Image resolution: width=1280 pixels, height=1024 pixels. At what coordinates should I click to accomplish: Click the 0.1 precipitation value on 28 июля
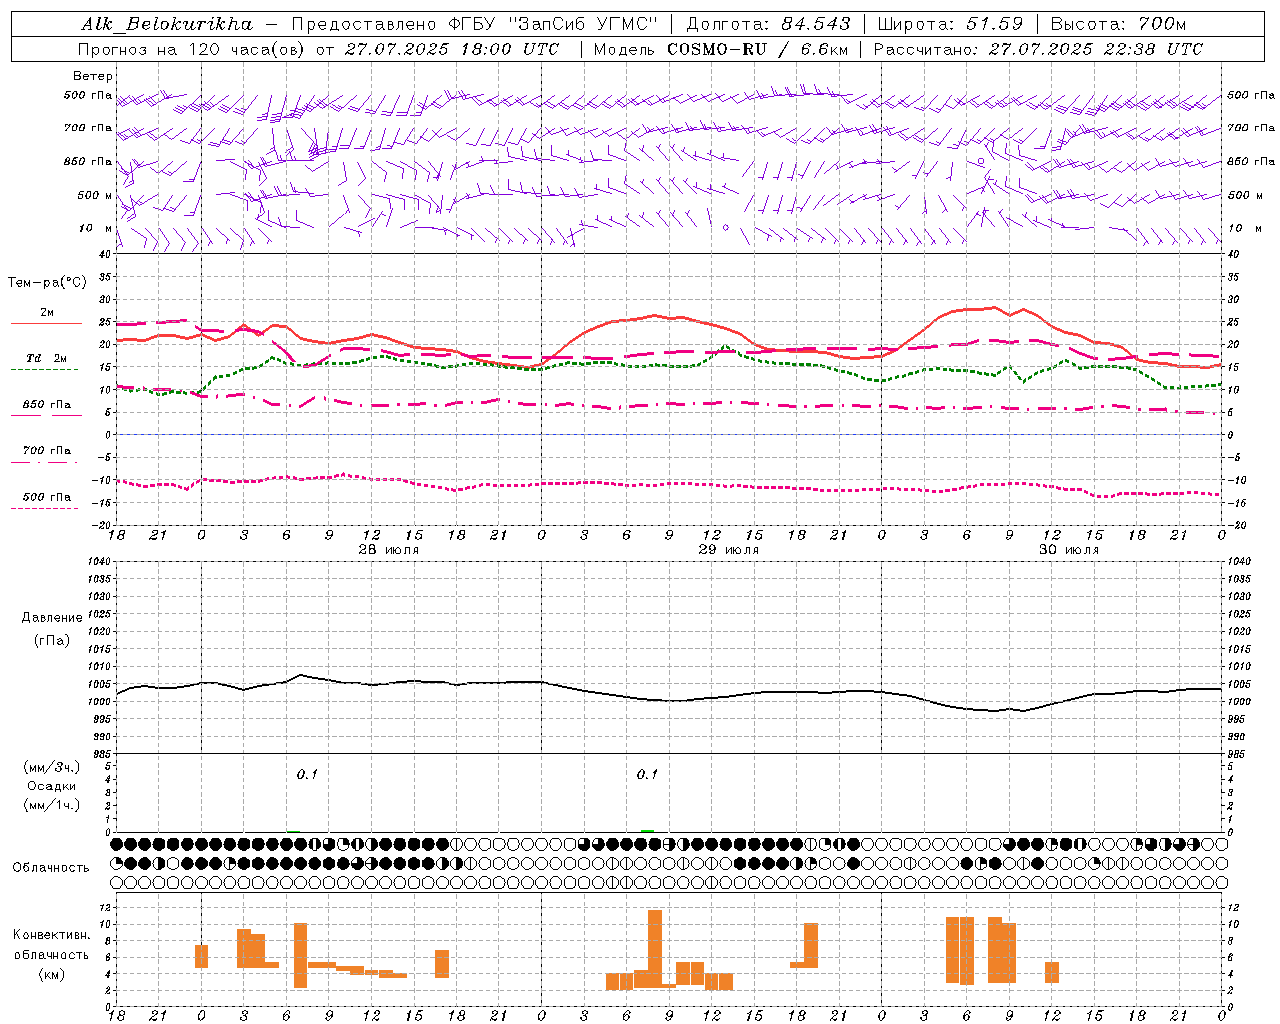tap(307, 774)
